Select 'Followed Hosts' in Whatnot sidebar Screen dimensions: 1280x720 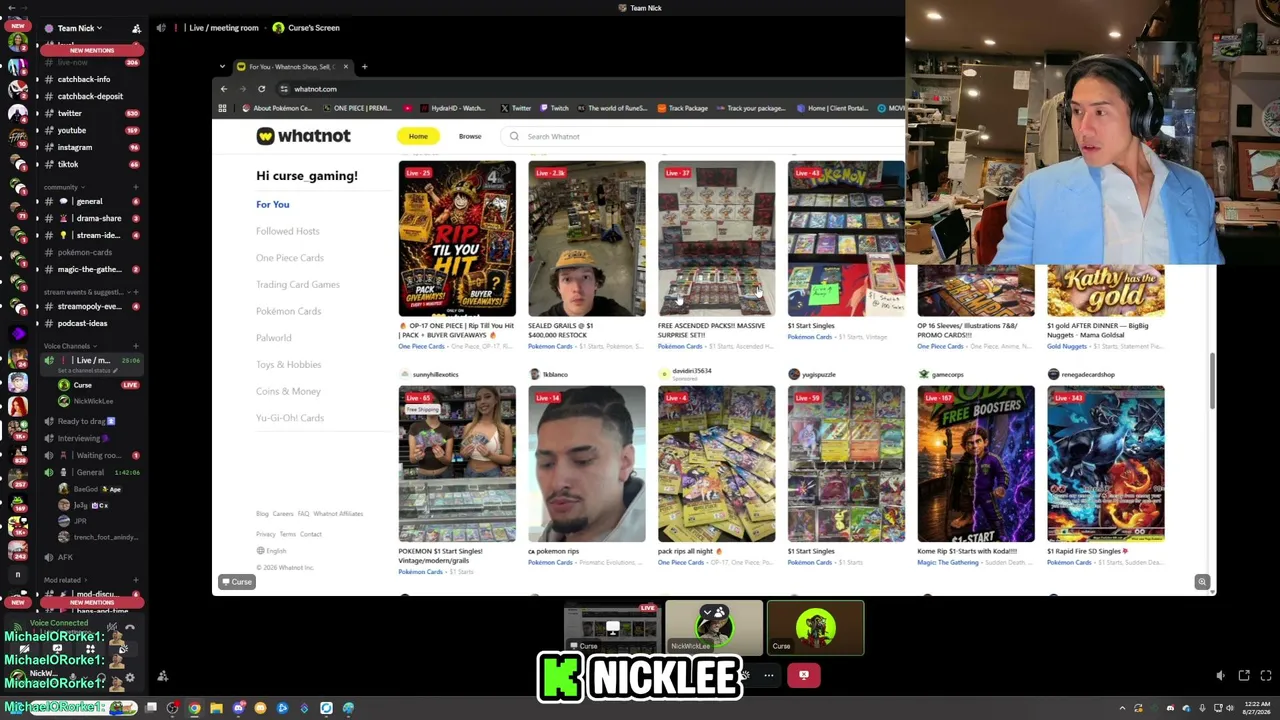pos(288,231)
